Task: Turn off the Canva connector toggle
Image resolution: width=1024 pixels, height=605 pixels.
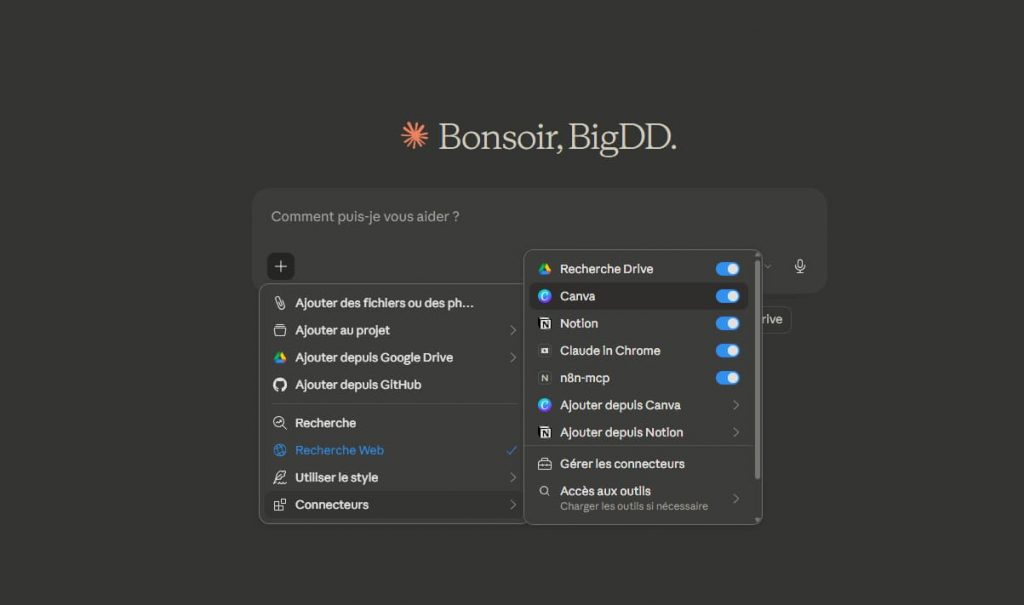Action: [727, 296]
